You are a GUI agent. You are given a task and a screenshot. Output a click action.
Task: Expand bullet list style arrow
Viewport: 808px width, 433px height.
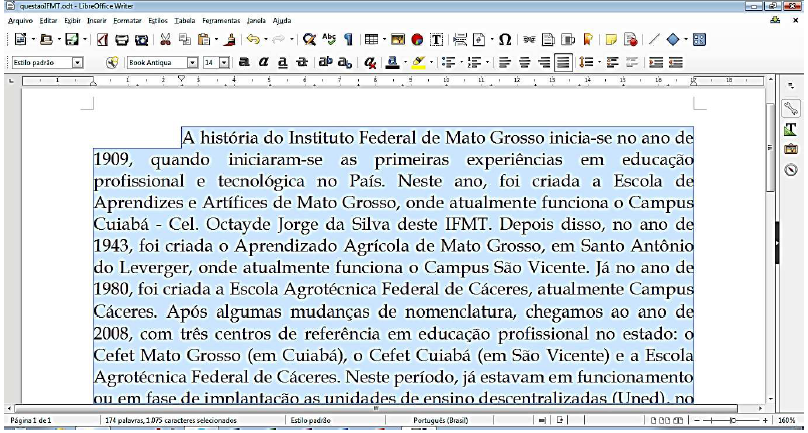pos(462,62)
